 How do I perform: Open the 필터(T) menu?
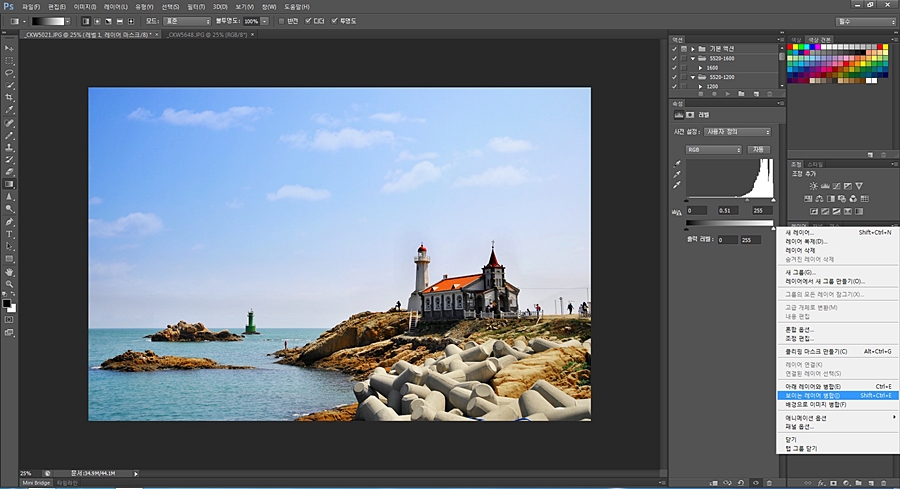pyautogui.click(x=195, y=7)
